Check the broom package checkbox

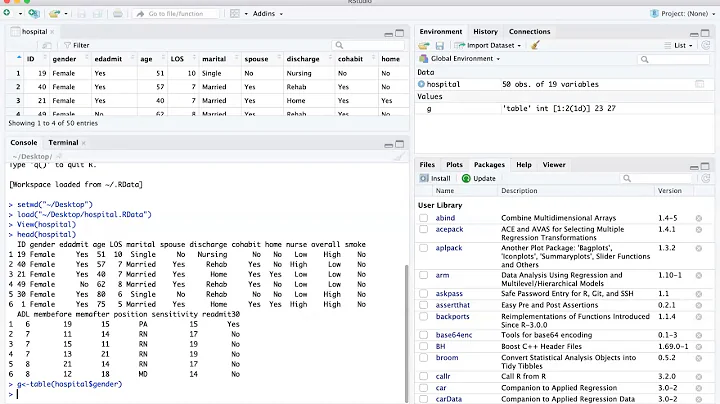[x=423, y=358]
